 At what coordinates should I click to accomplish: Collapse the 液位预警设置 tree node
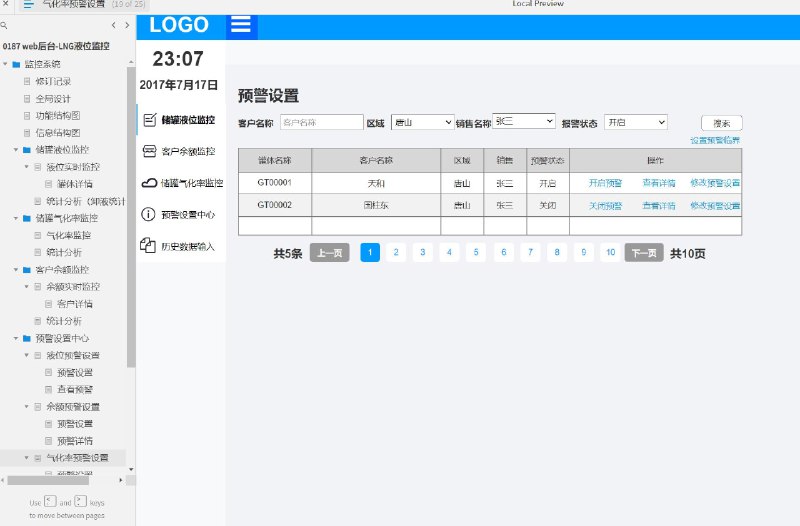[27, 355]
